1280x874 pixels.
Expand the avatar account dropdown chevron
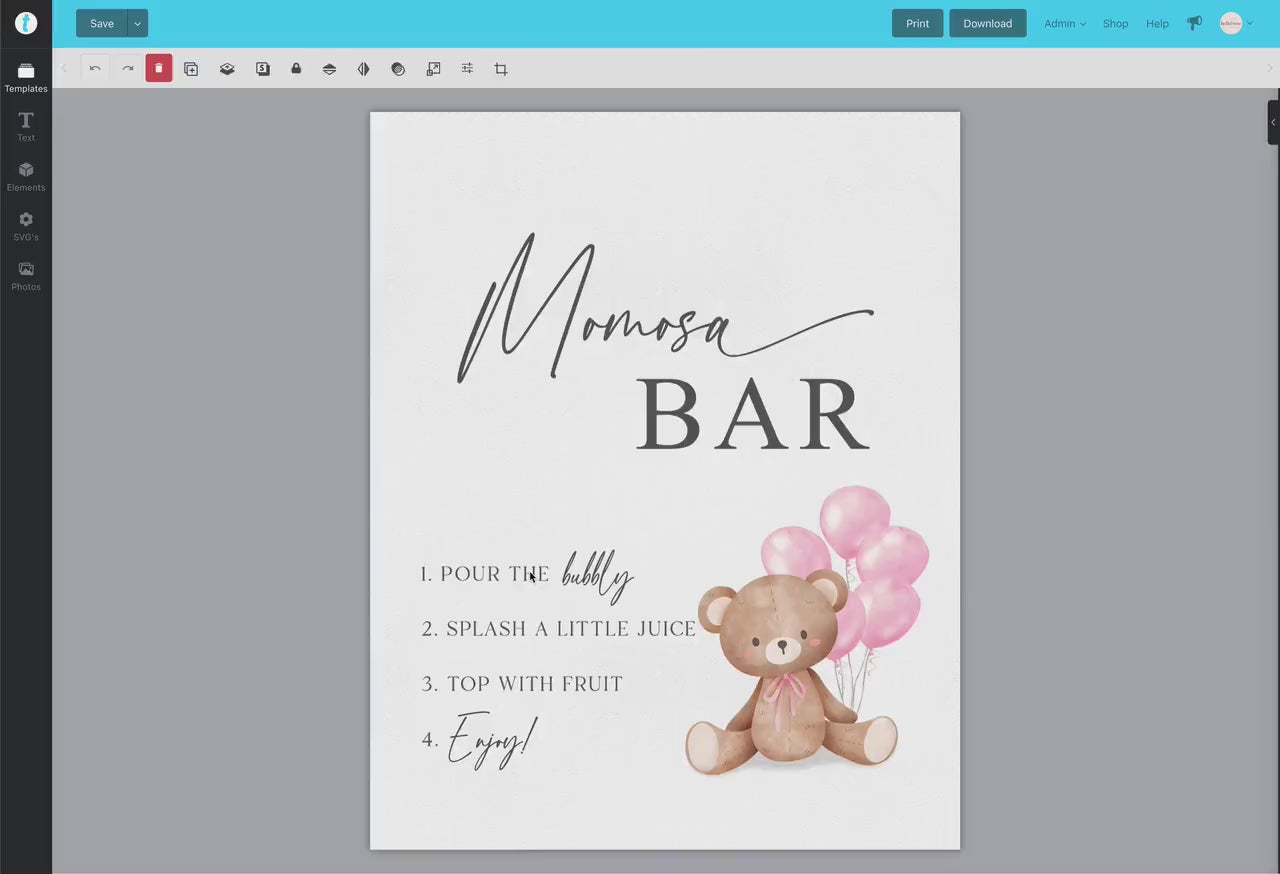point(1250,24)
